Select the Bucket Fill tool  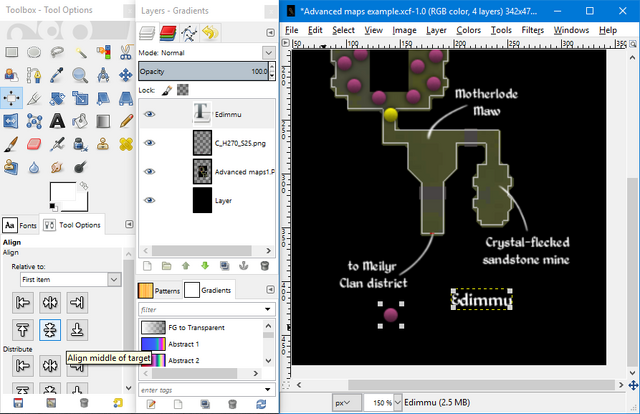pos(80,121)
